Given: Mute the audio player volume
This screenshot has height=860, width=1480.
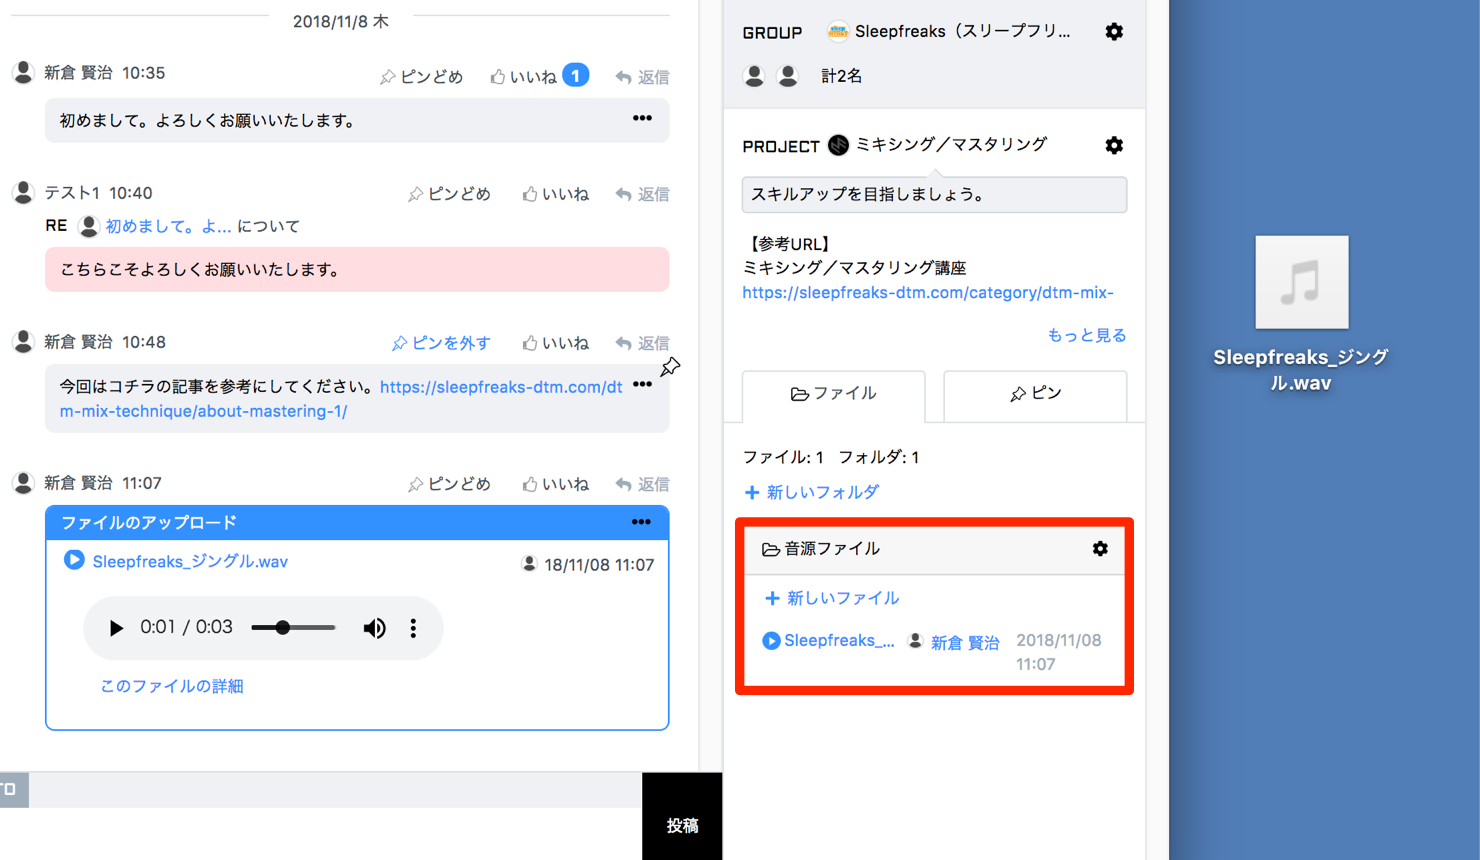Looking at the screenshot, I should point(374,628).
